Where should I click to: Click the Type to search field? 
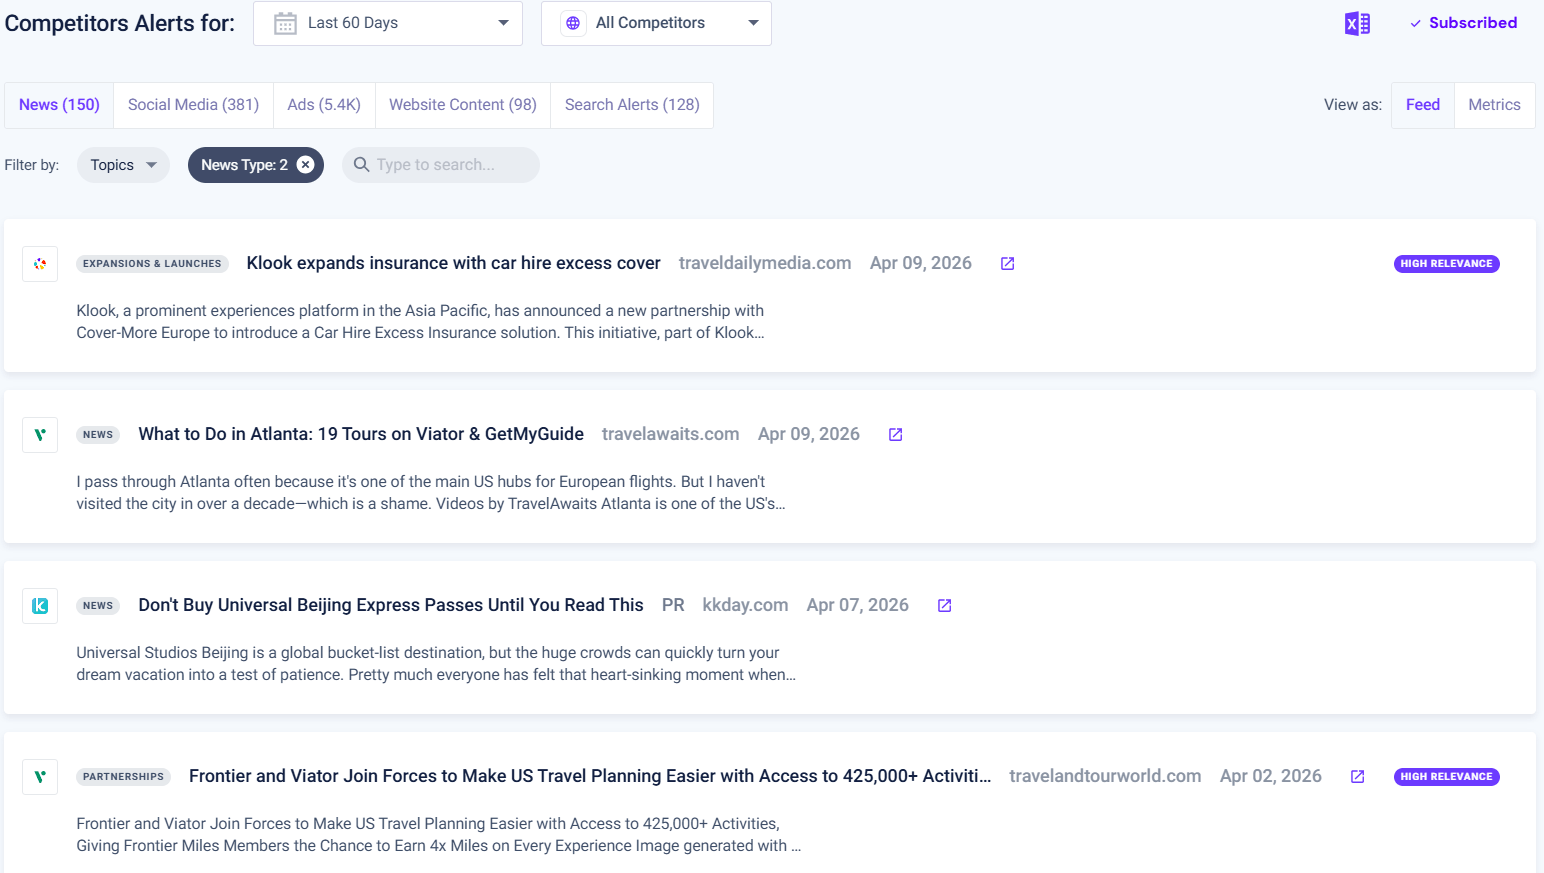[441, 165]
